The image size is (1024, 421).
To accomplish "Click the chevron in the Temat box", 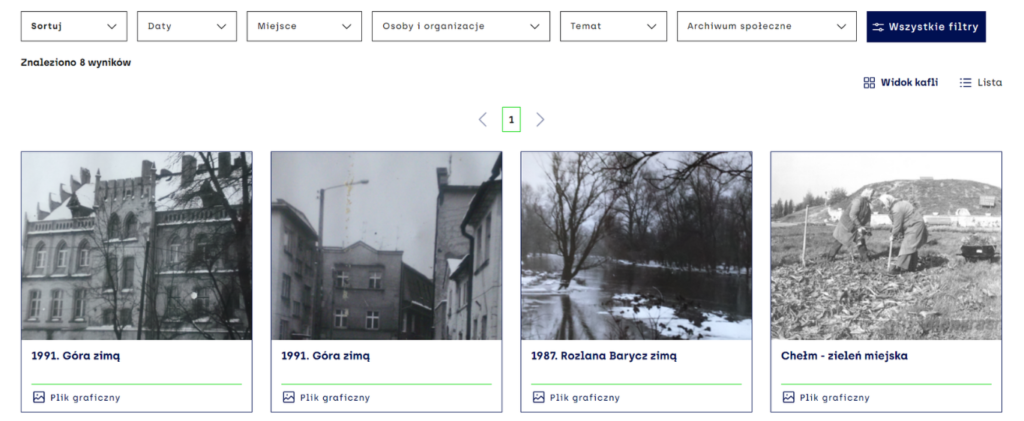I will click(x=651, y=27).
